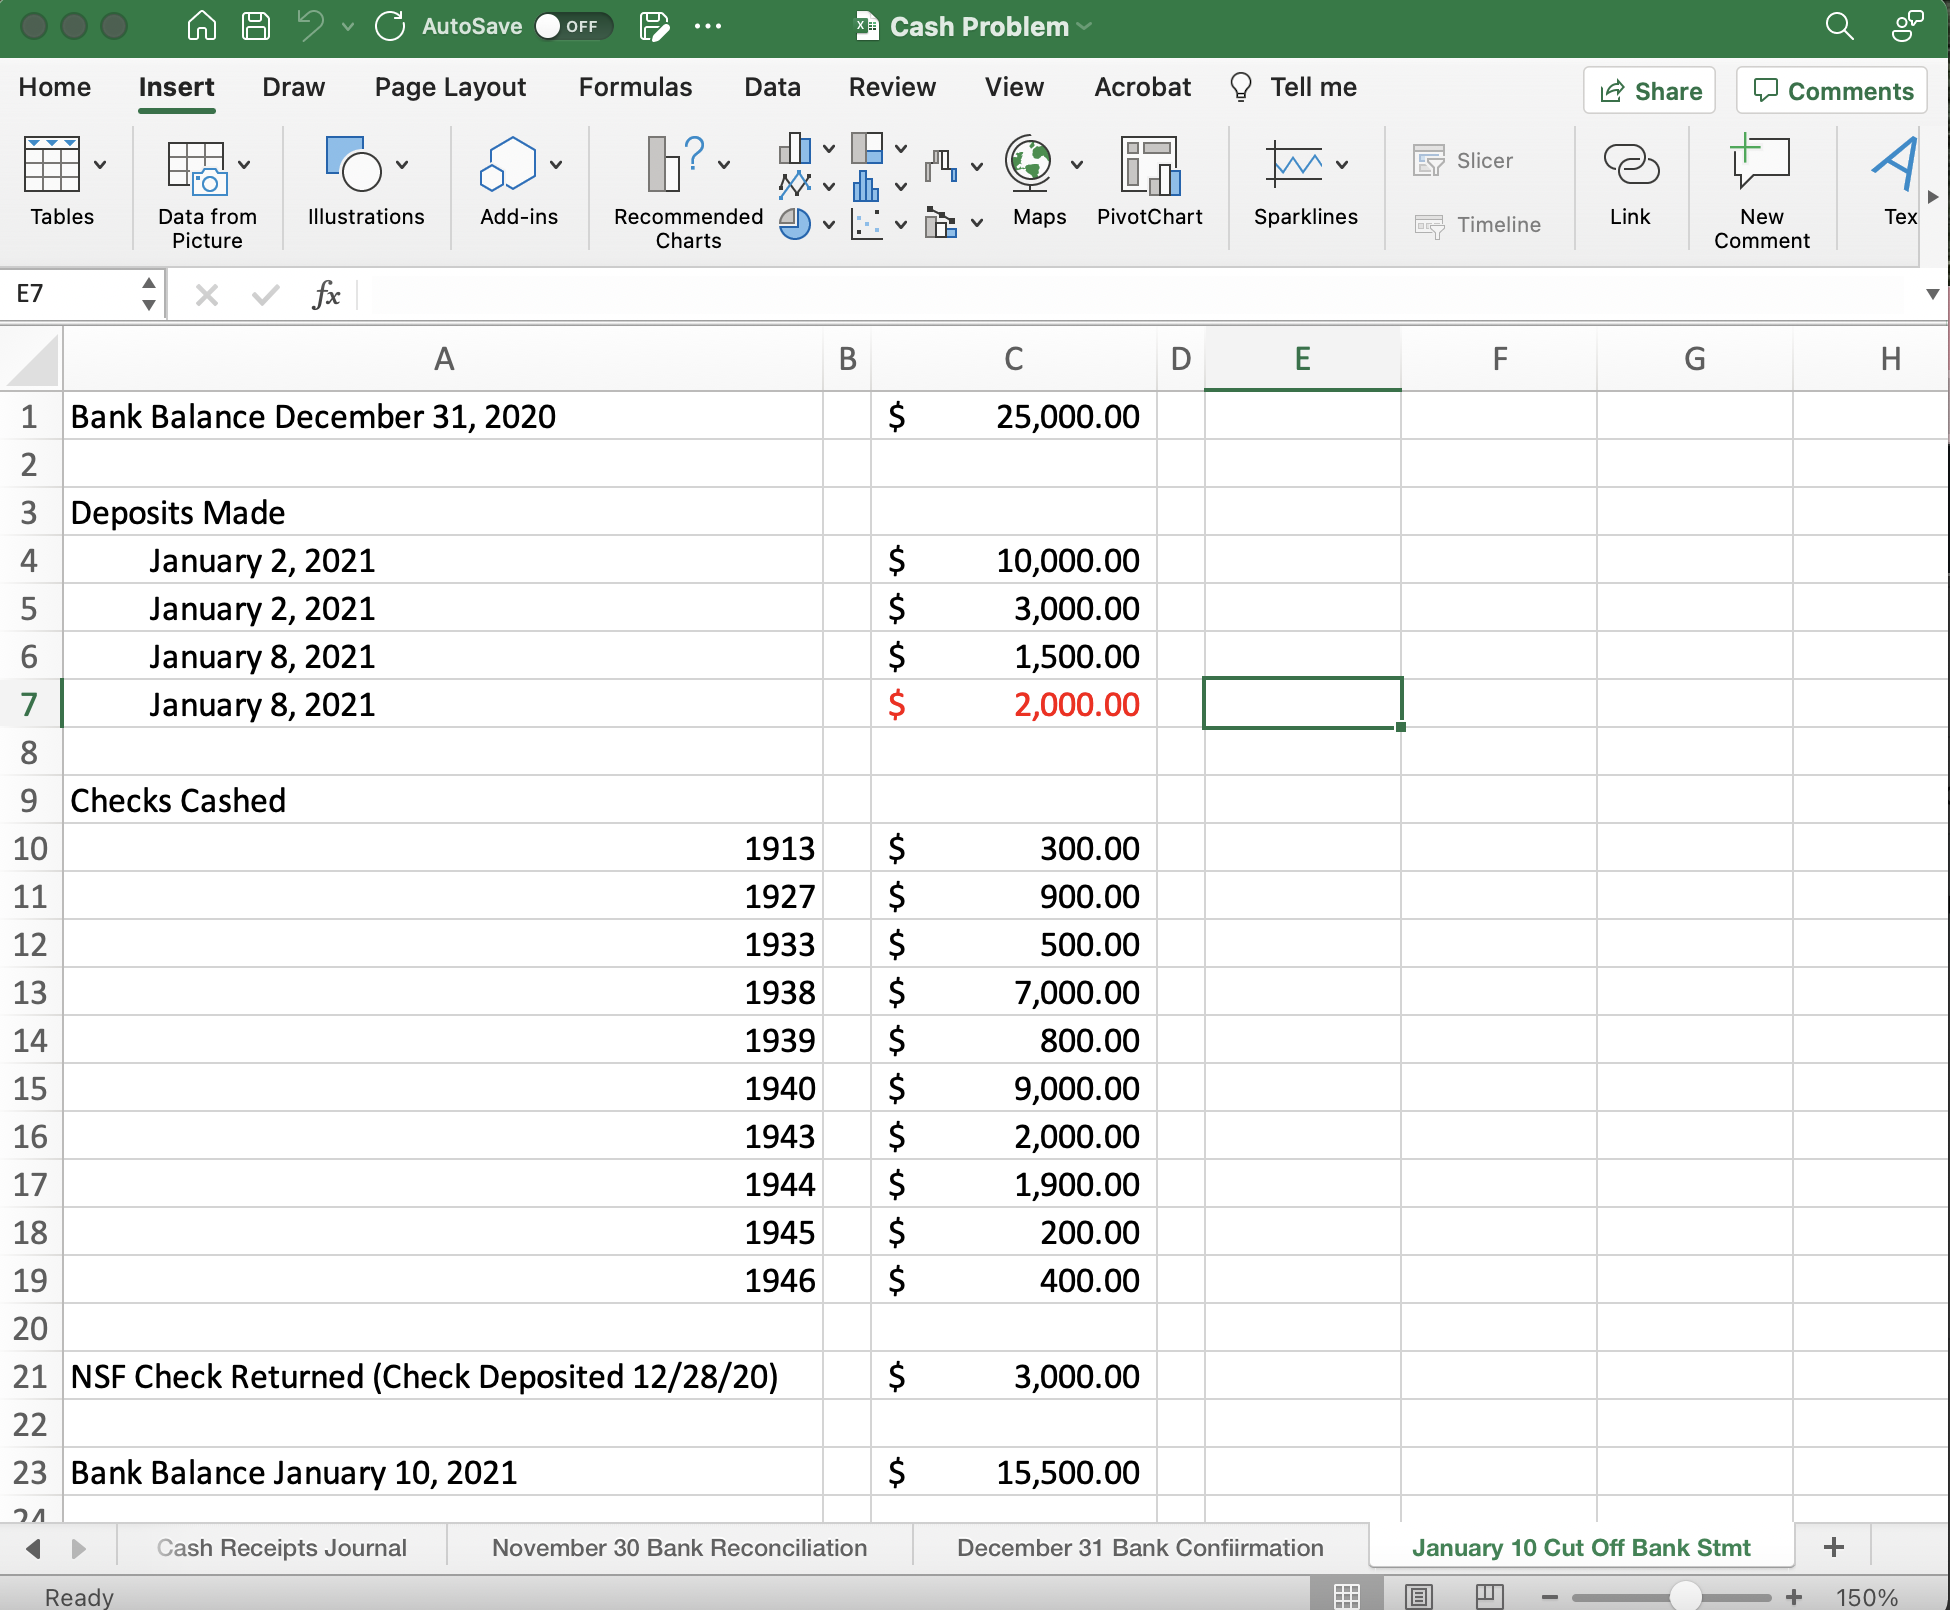Open the Formulas ribbon tab

(635, 88)
